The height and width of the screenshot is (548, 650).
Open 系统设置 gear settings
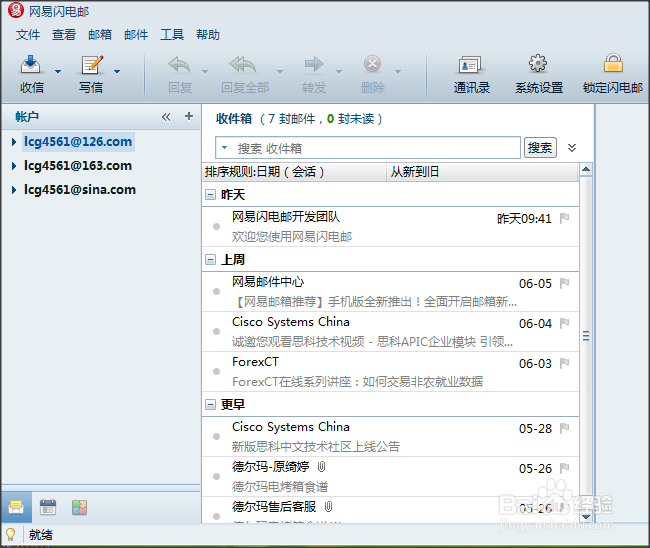click(x=538, y=63)
